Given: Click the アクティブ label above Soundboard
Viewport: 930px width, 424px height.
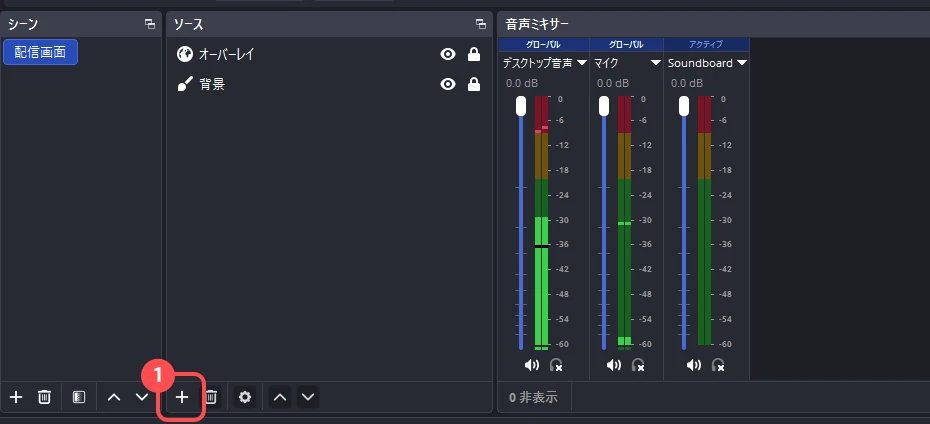Looking at the screenshot, I should [x=706, y=44].
